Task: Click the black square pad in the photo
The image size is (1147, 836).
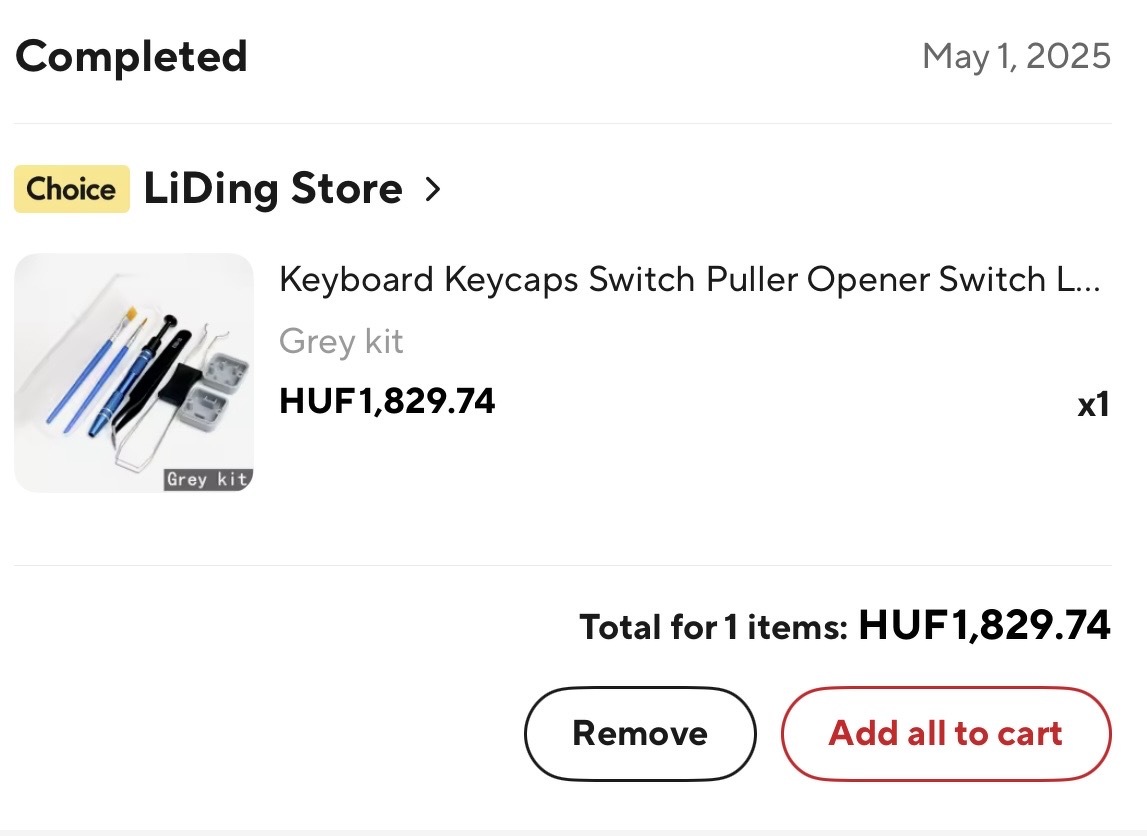Action: (181, 383)
